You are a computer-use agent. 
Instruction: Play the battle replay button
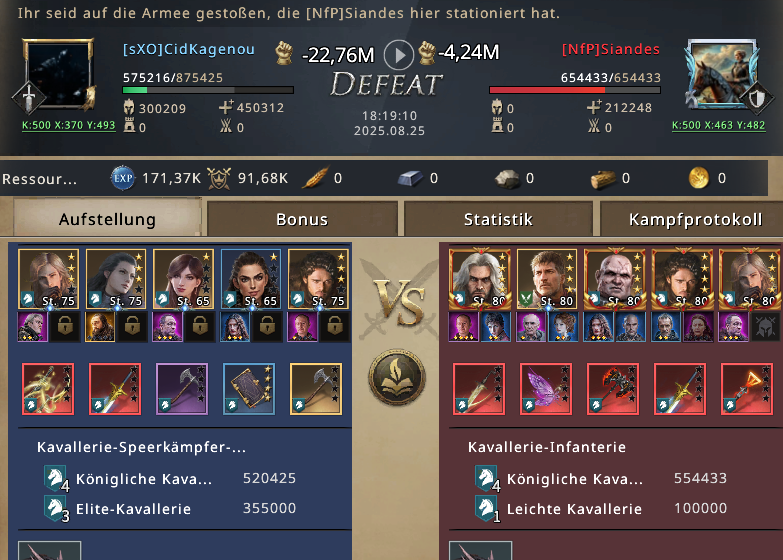pos(398,55)
